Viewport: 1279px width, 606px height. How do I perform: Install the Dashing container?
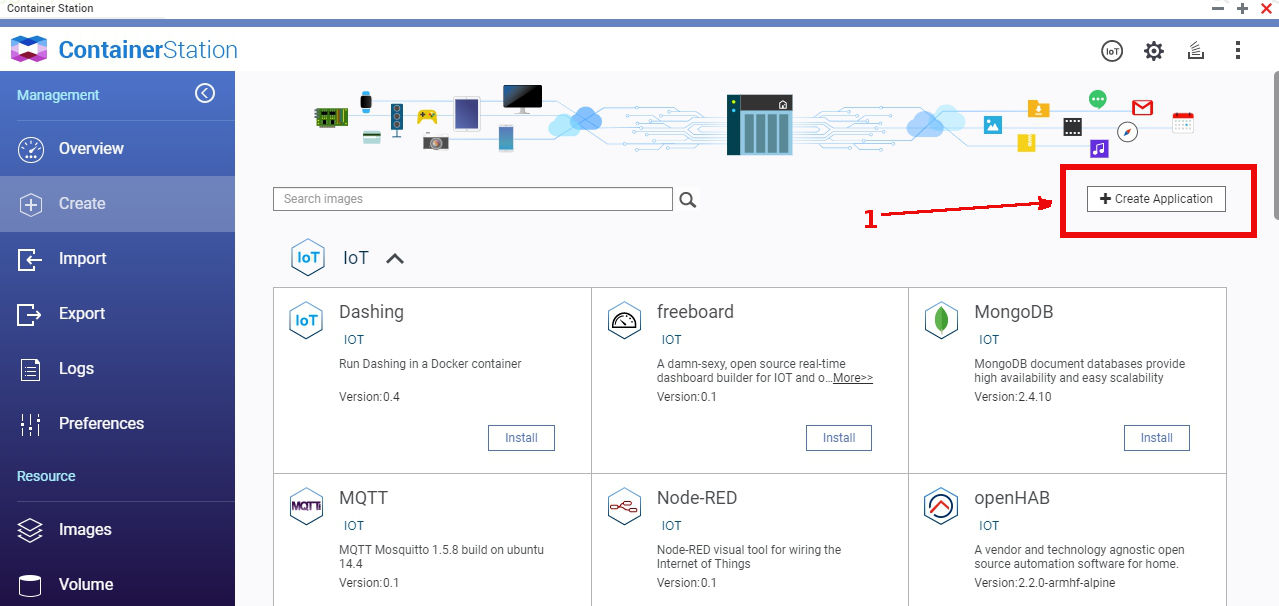pyautogui.click(x=521, y=438)
